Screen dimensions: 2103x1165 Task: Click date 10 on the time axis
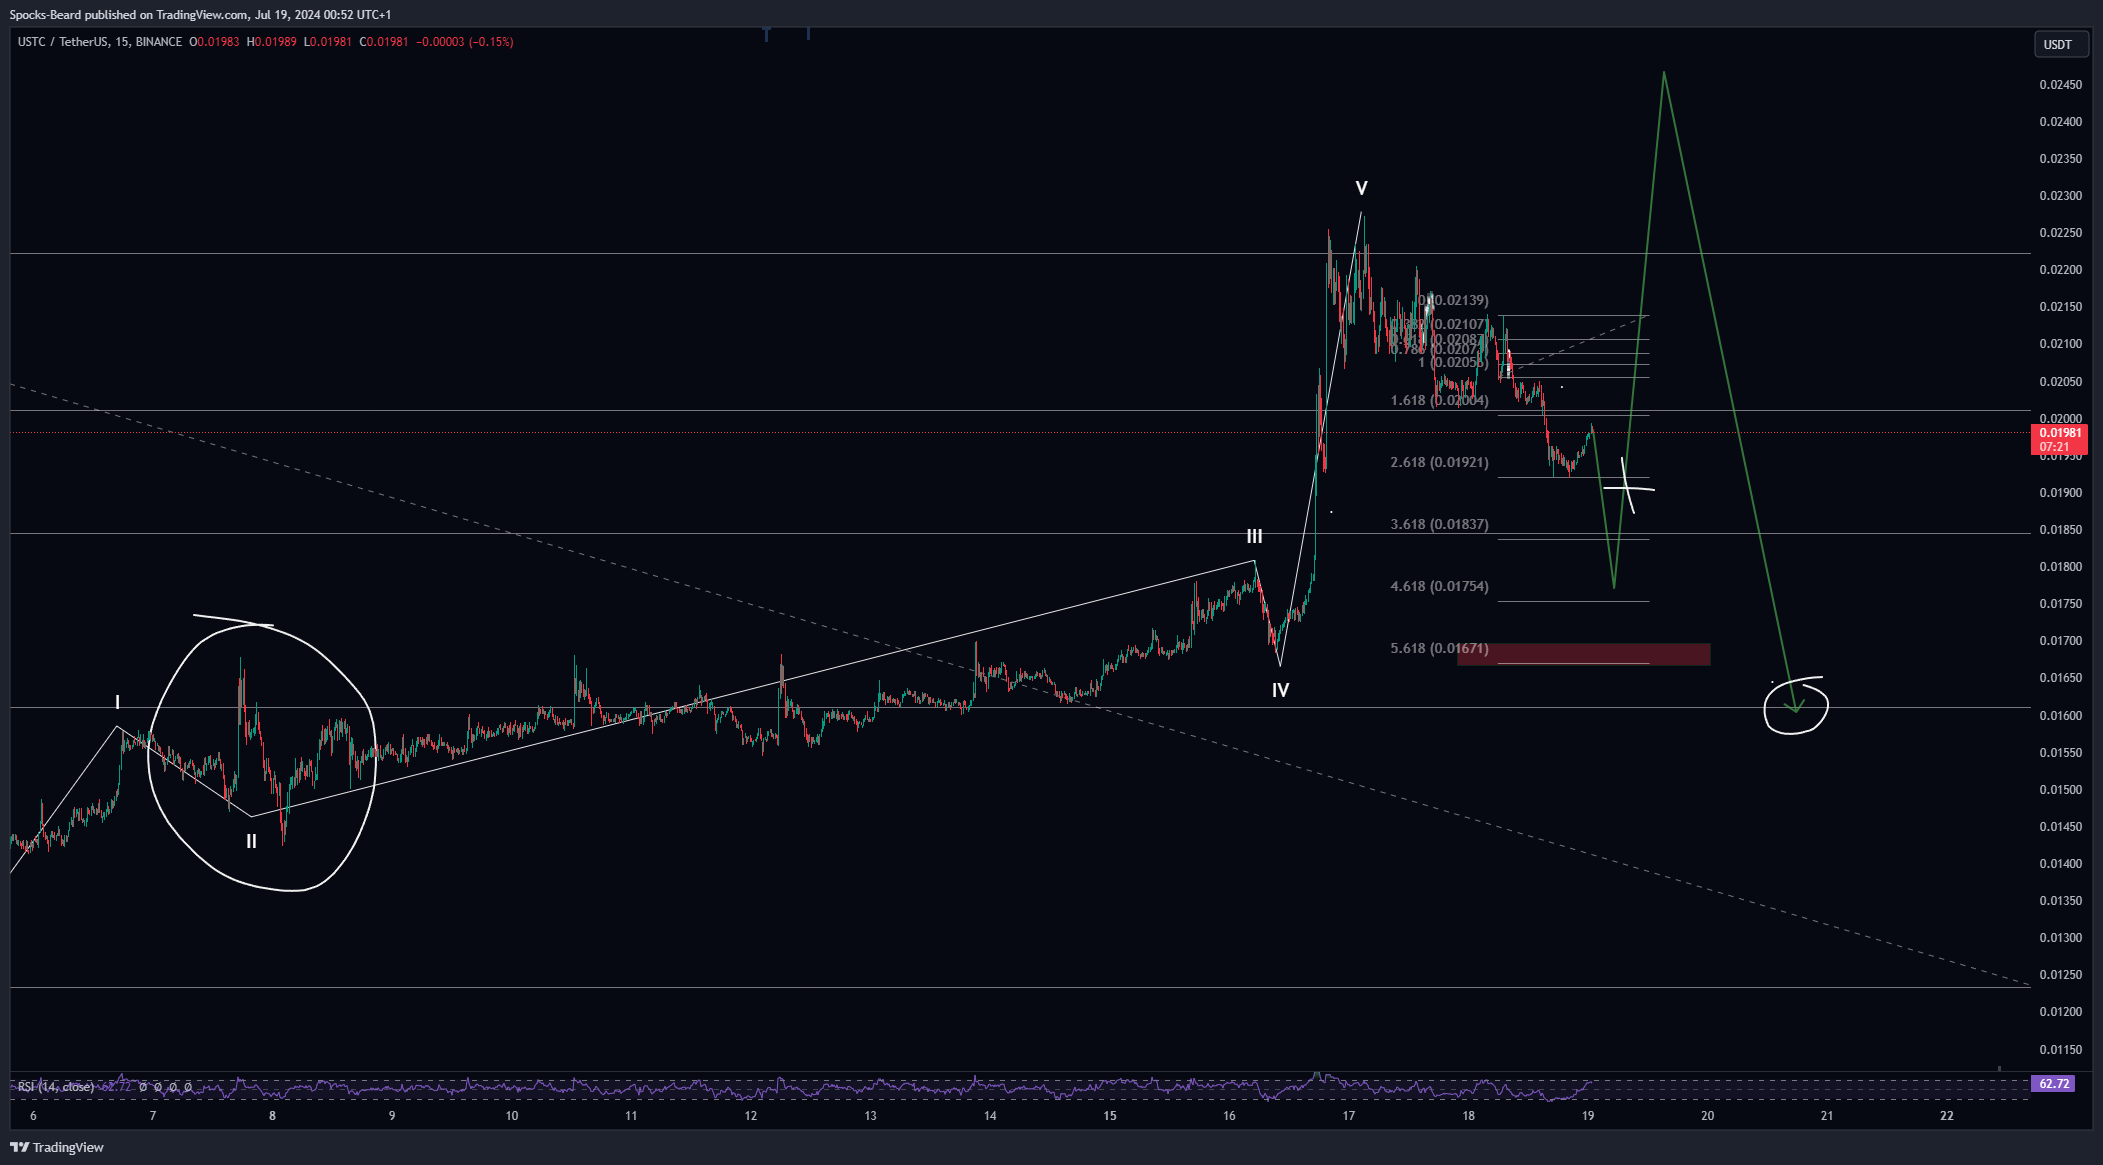(x=512, y=1116)
